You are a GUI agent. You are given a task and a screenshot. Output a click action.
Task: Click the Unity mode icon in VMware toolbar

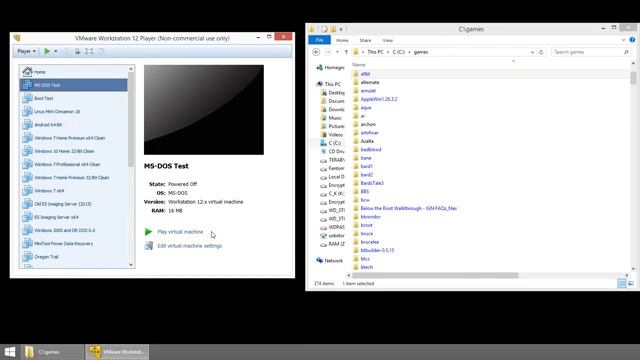coord(102,51)
